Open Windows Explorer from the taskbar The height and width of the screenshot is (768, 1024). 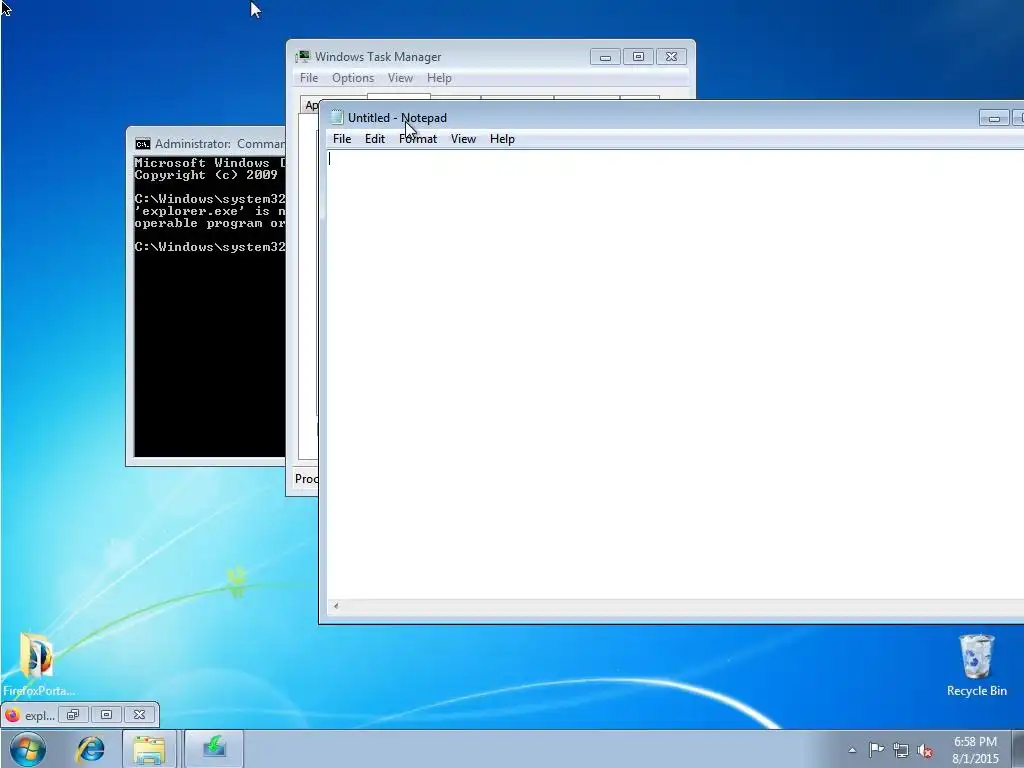click(x=149, y=748)
